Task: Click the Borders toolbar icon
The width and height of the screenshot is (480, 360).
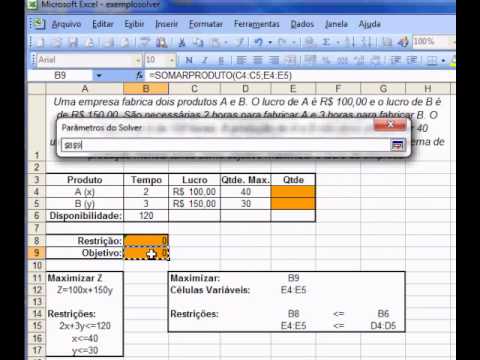Action: 432,60
